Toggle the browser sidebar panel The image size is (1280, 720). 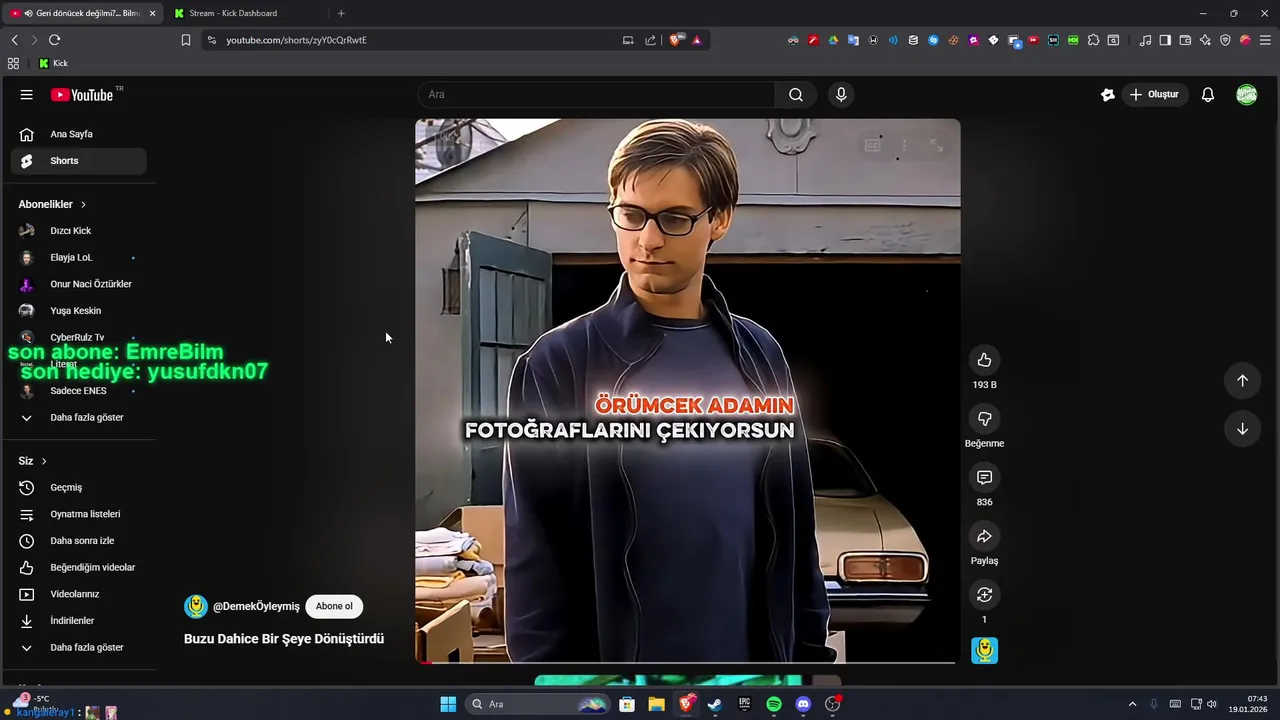point(1165,40)
